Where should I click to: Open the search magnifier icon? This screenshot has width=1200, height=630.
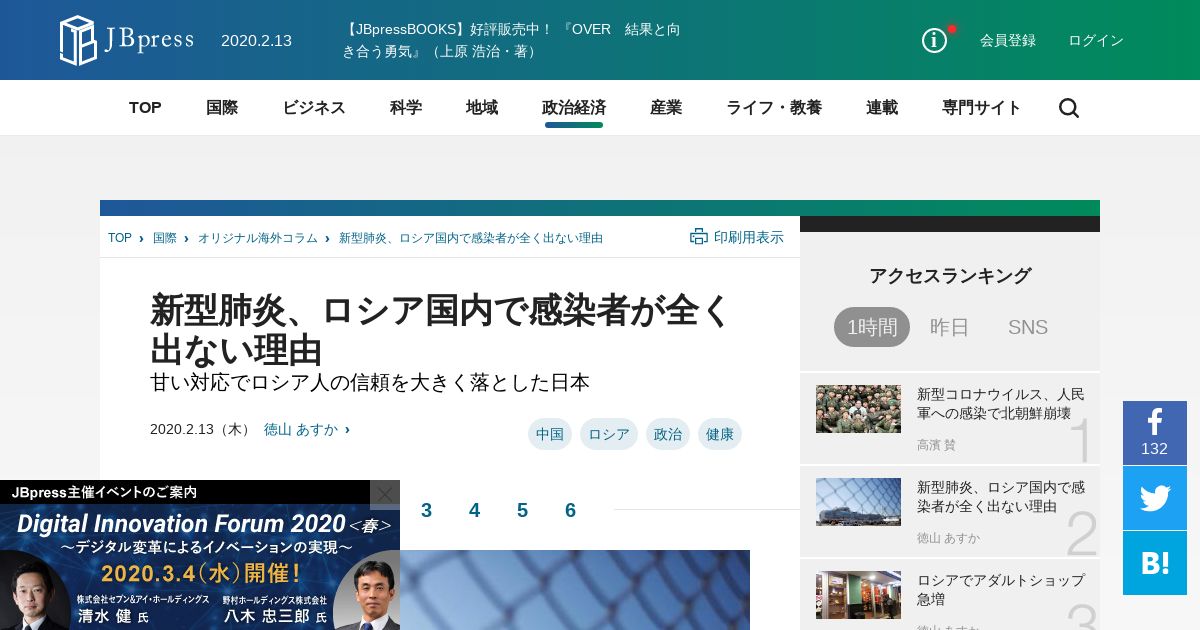click(1069, 108)
